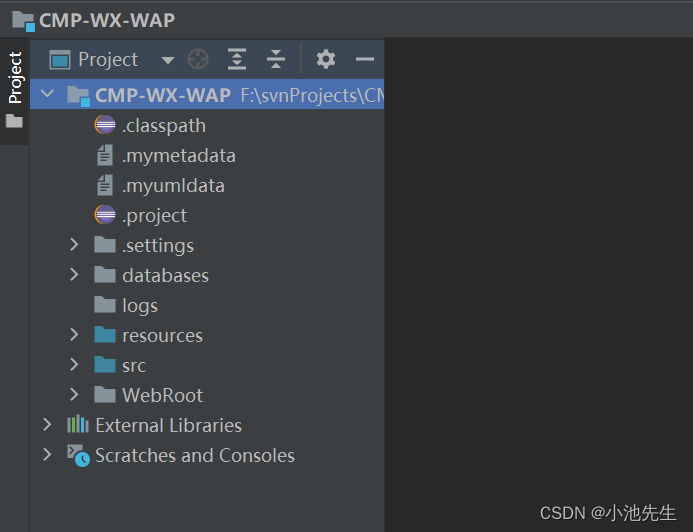Click the navigation bar project folder icon
Screen dimensions: 693x532
(23, 21)
